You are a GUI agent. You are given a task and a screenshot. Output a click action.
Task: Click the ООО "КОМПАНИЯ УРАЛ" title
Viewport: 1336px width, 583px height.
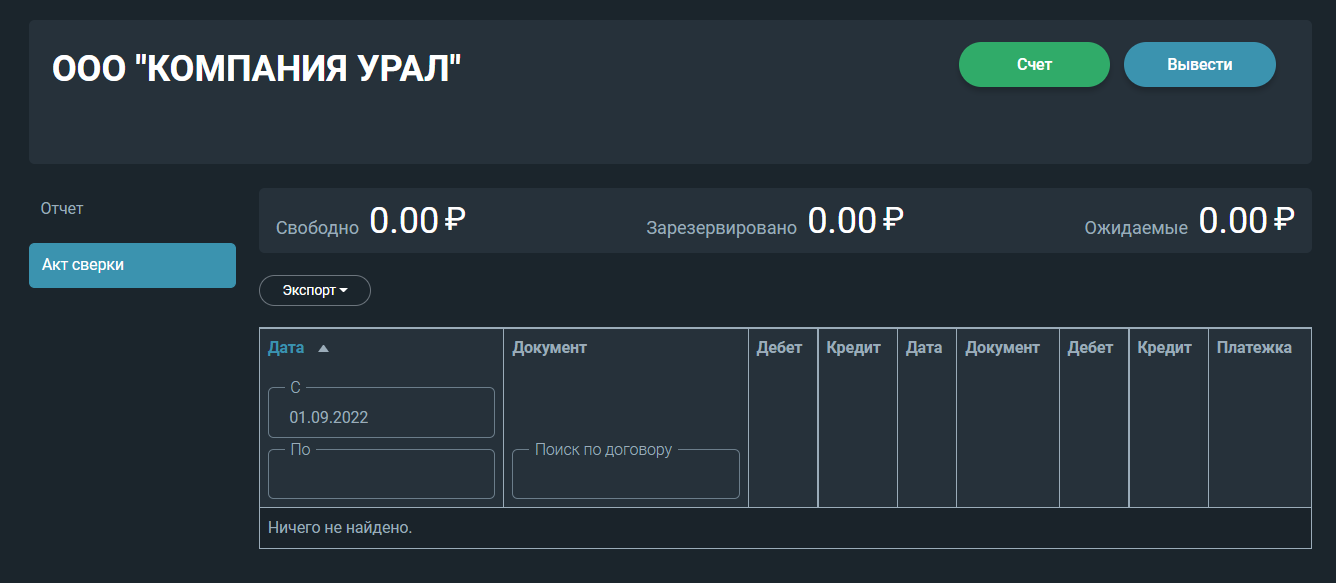257,69
